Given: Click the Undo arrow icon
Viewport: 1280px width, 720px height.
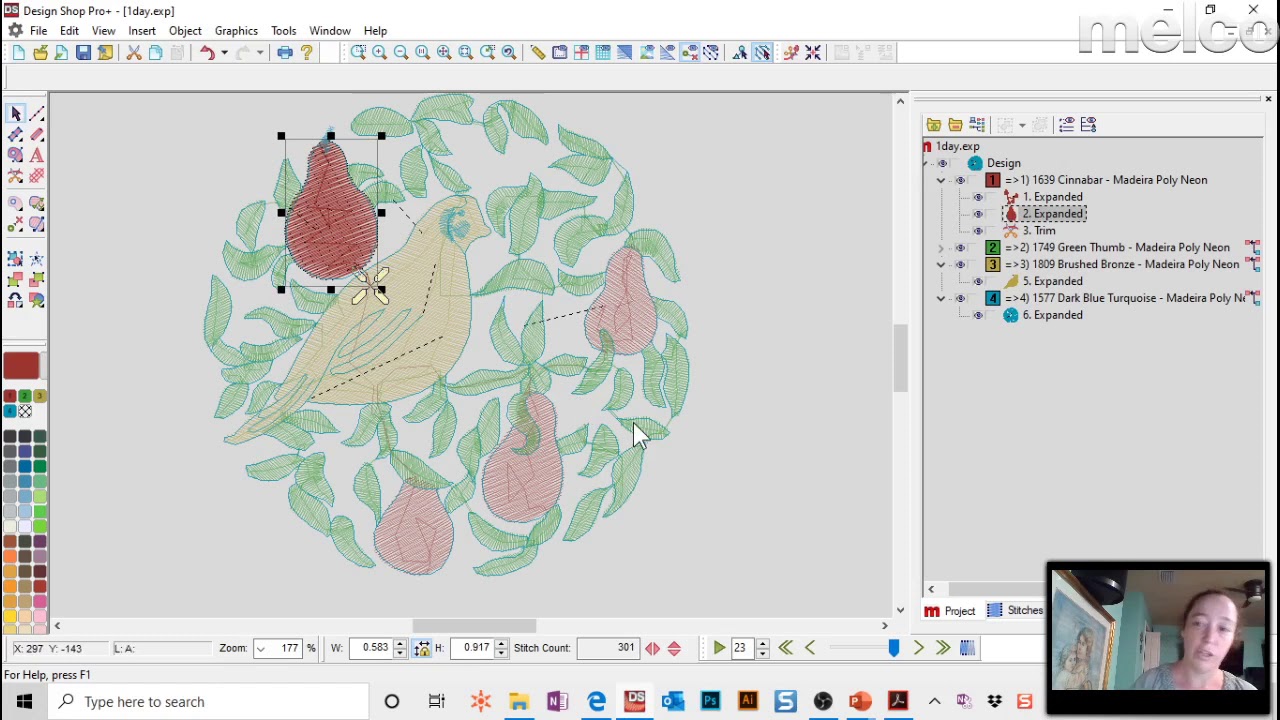Looking at the screenshot, I should [x=207, y=53].
